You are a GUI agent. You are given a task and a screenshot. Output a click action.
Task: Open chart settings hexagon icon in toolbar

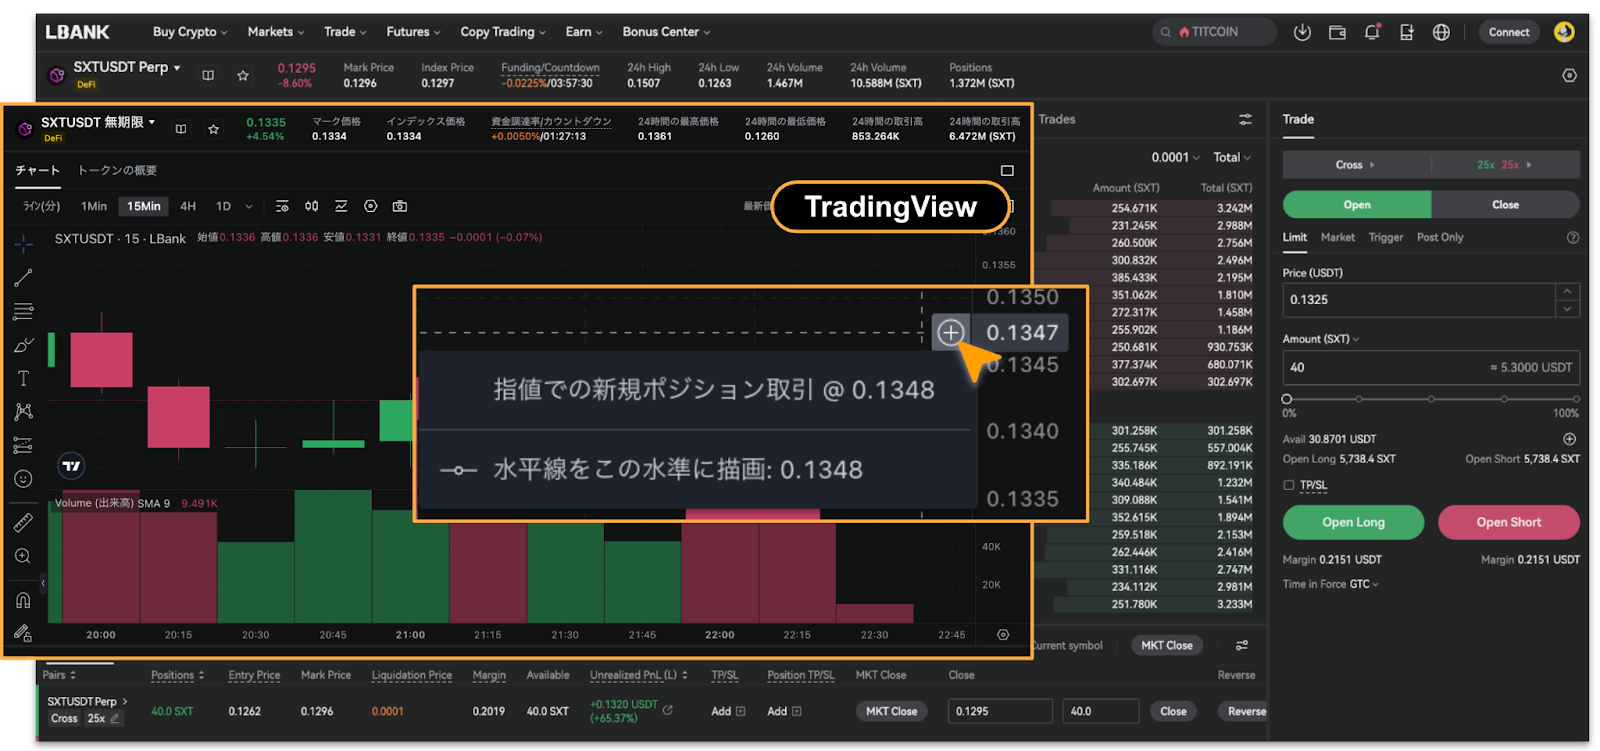tap(371, 206)
